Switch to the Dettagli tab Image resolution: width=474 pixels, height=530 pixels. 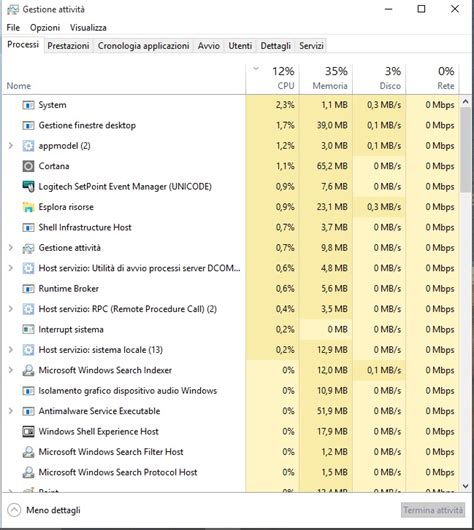276,46
